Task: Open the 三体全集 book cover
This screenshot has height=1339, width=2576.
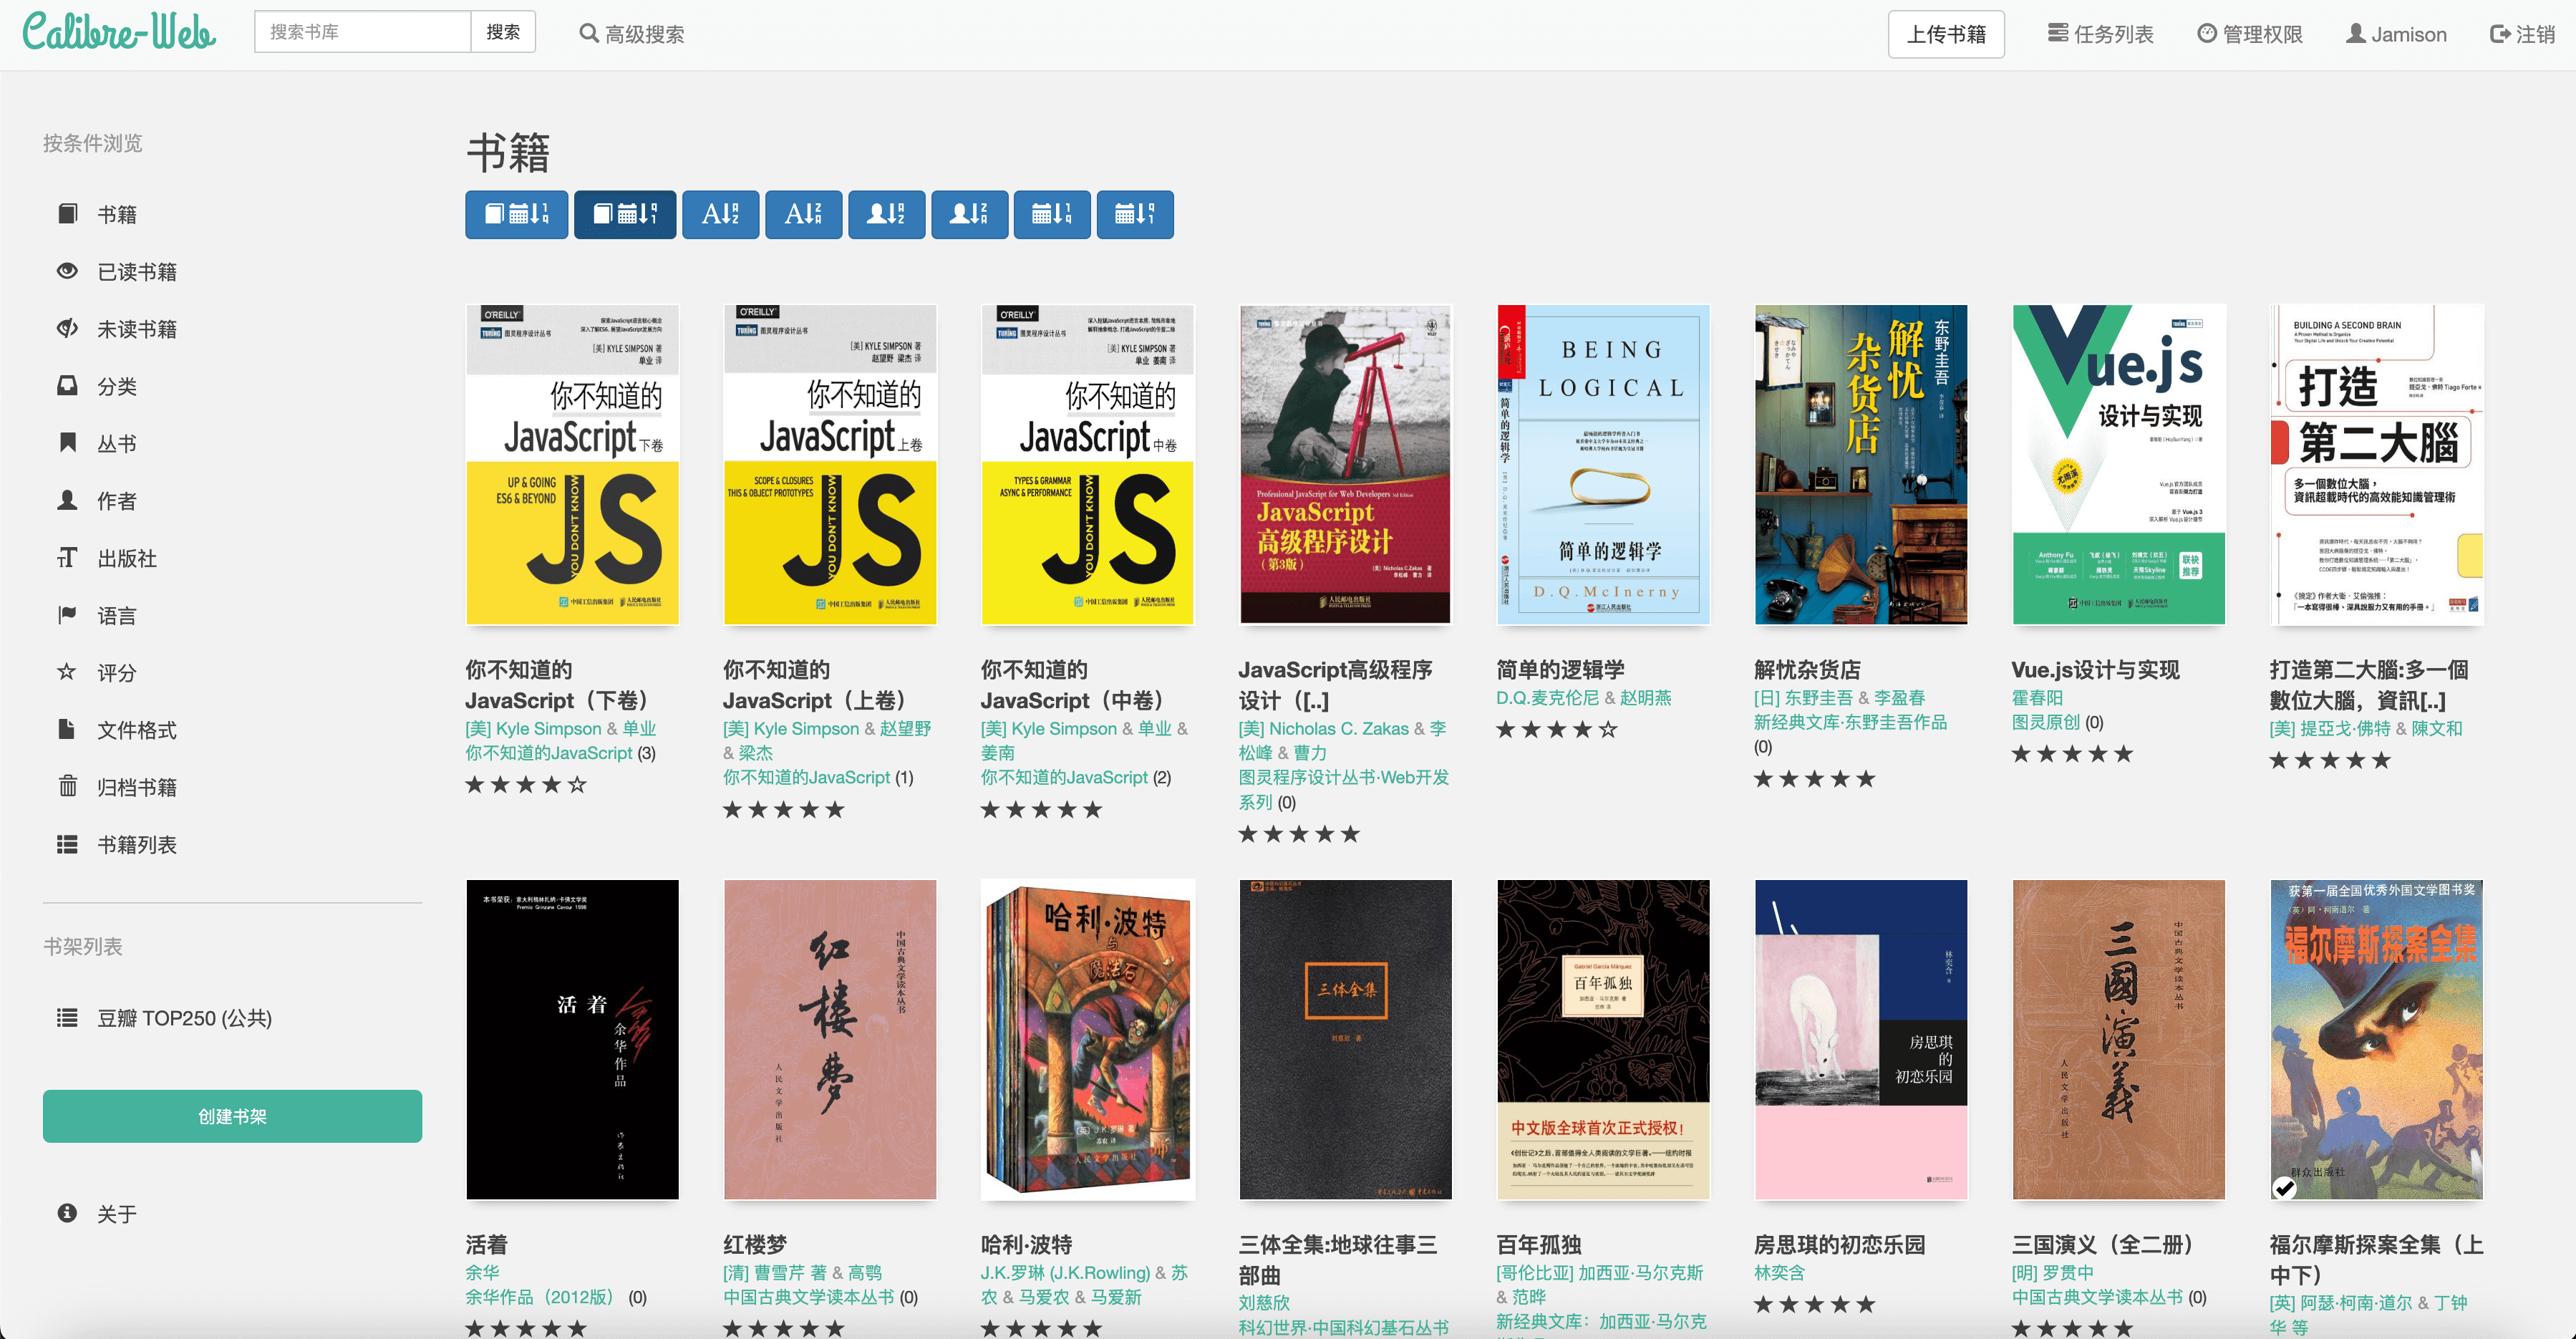Action: (x=1345, y=1040)
